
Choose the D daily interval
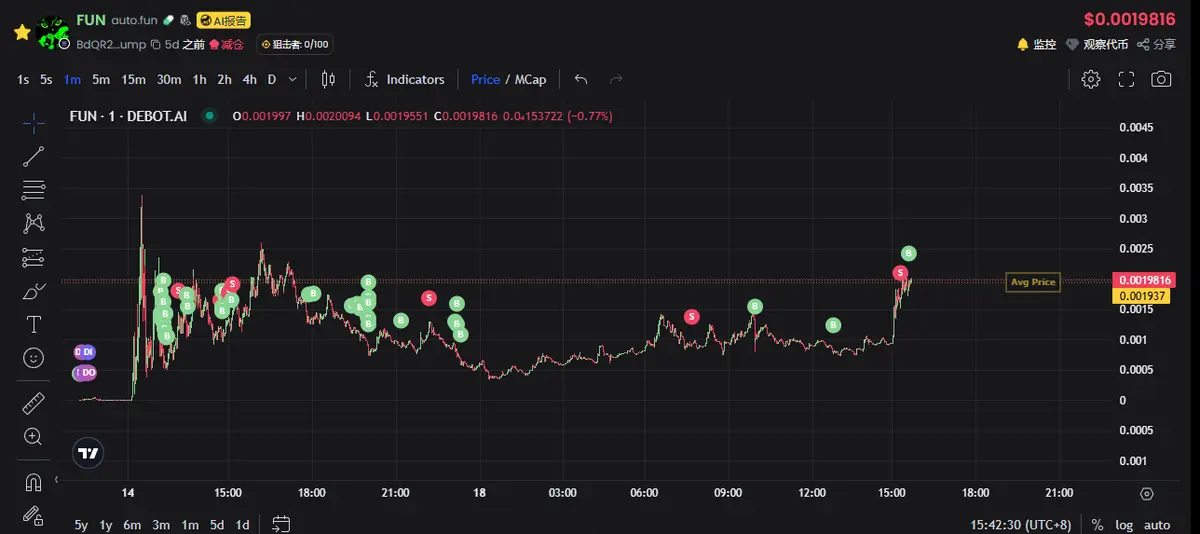pos(271,79)
